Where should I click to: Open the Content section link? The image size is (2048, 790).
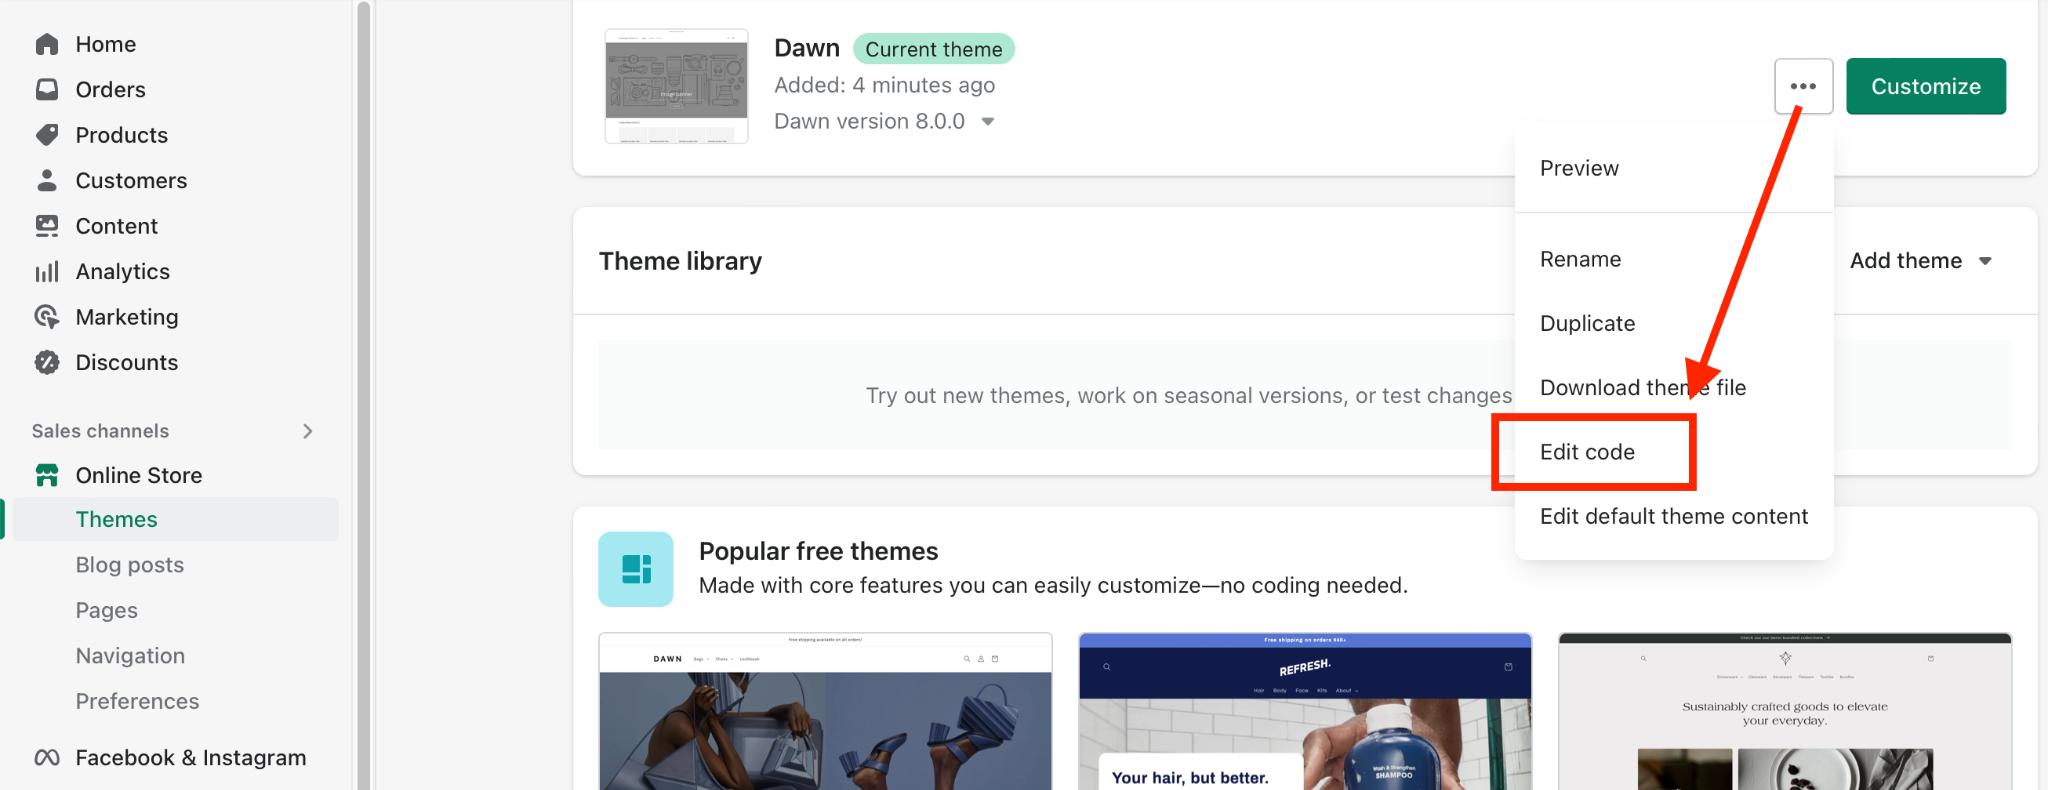pos(117,226)
